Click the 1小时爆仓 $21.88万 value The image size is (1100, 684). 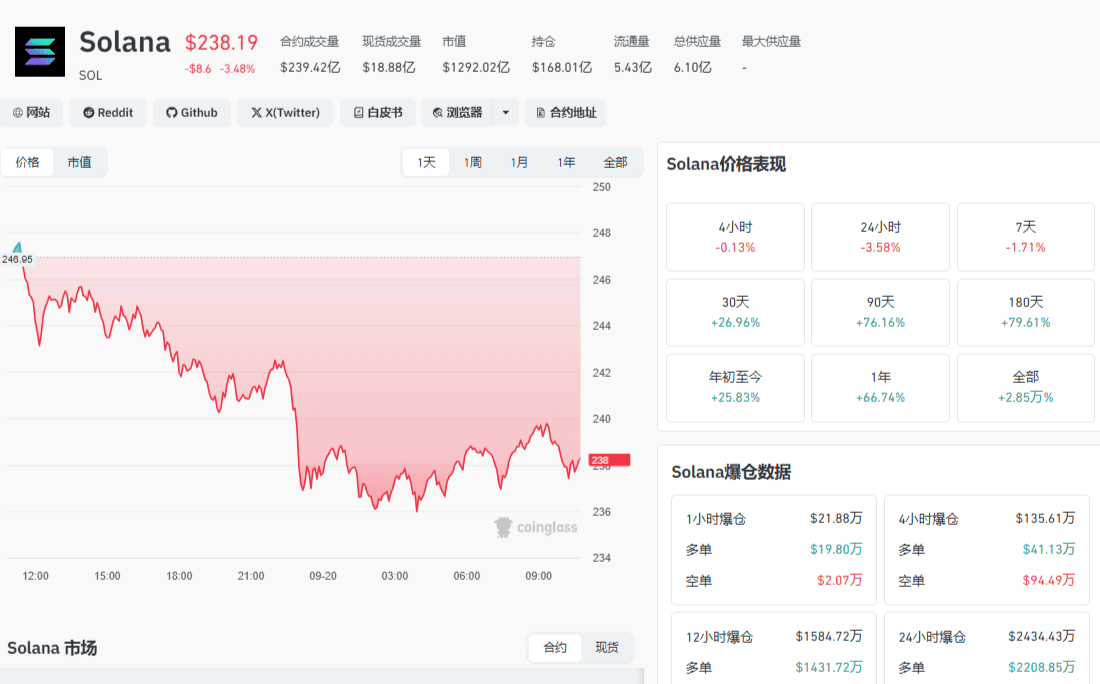pyautogui.click(x=836, y=518)
